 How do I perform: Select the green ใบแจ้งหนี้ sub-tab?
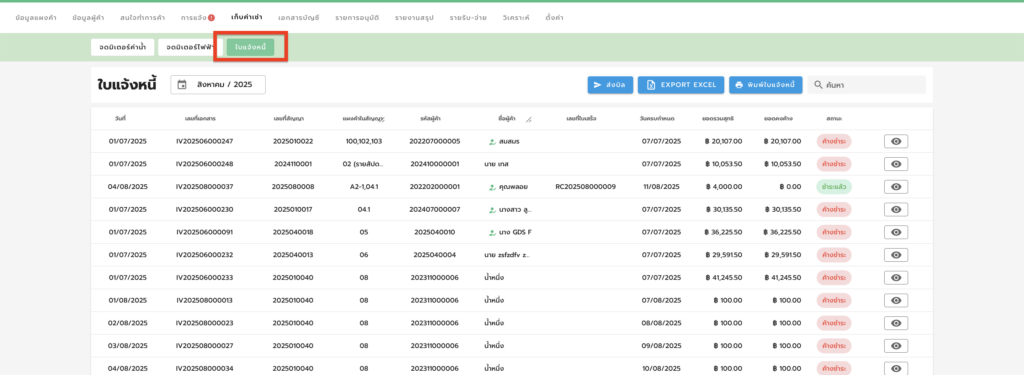click(250, 47)
